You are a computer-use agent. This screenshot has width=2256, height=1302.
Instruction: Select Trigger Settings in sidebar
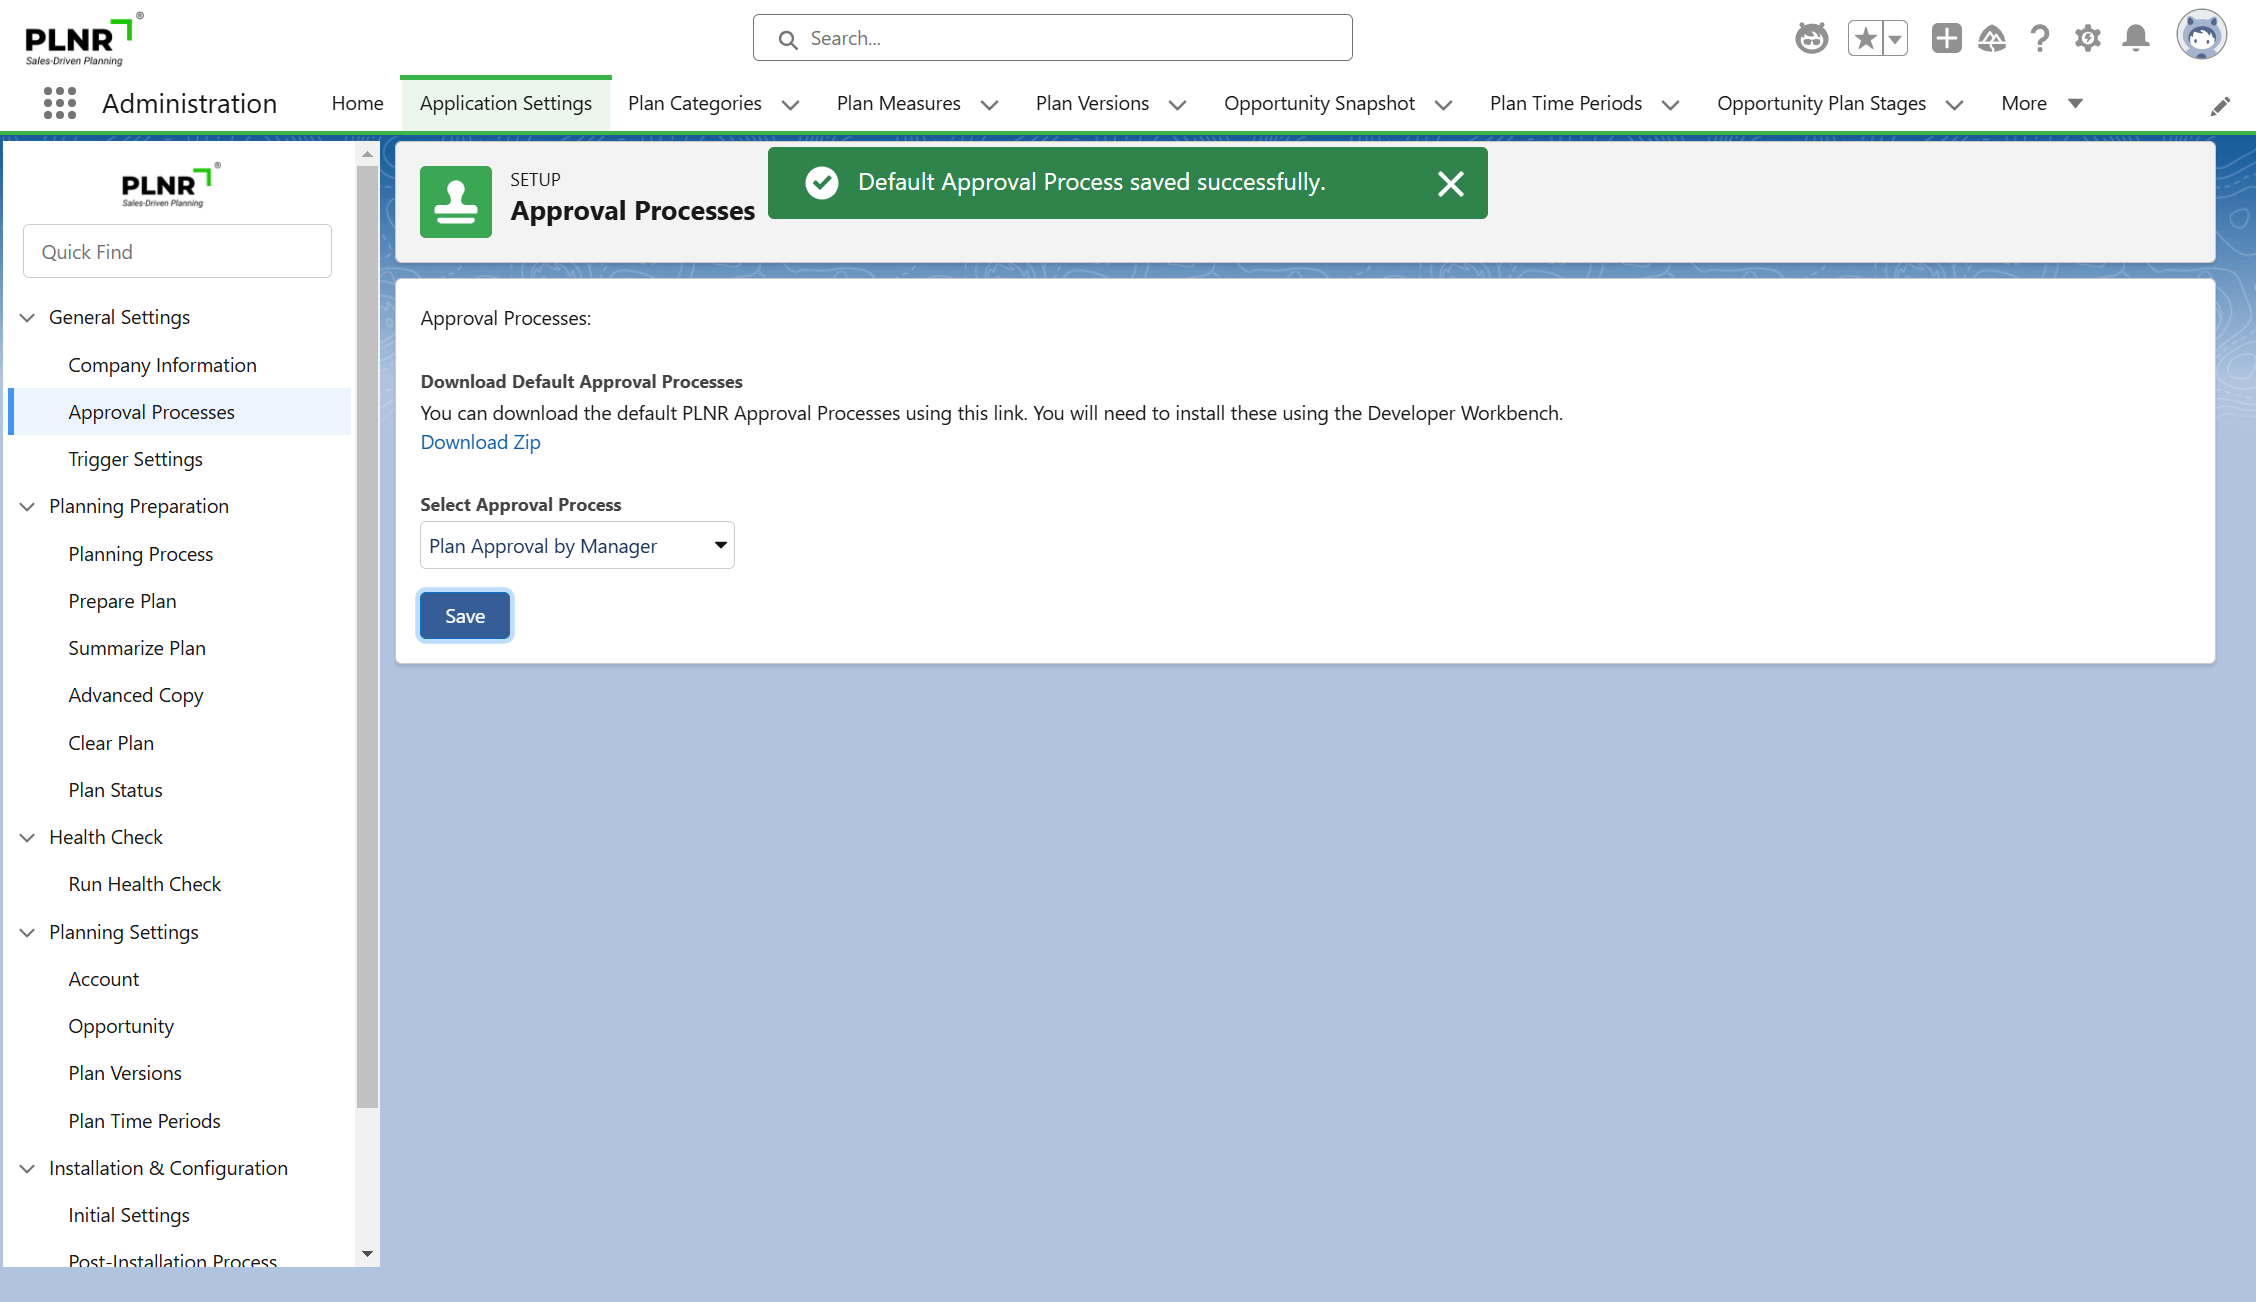click(135, 459)
